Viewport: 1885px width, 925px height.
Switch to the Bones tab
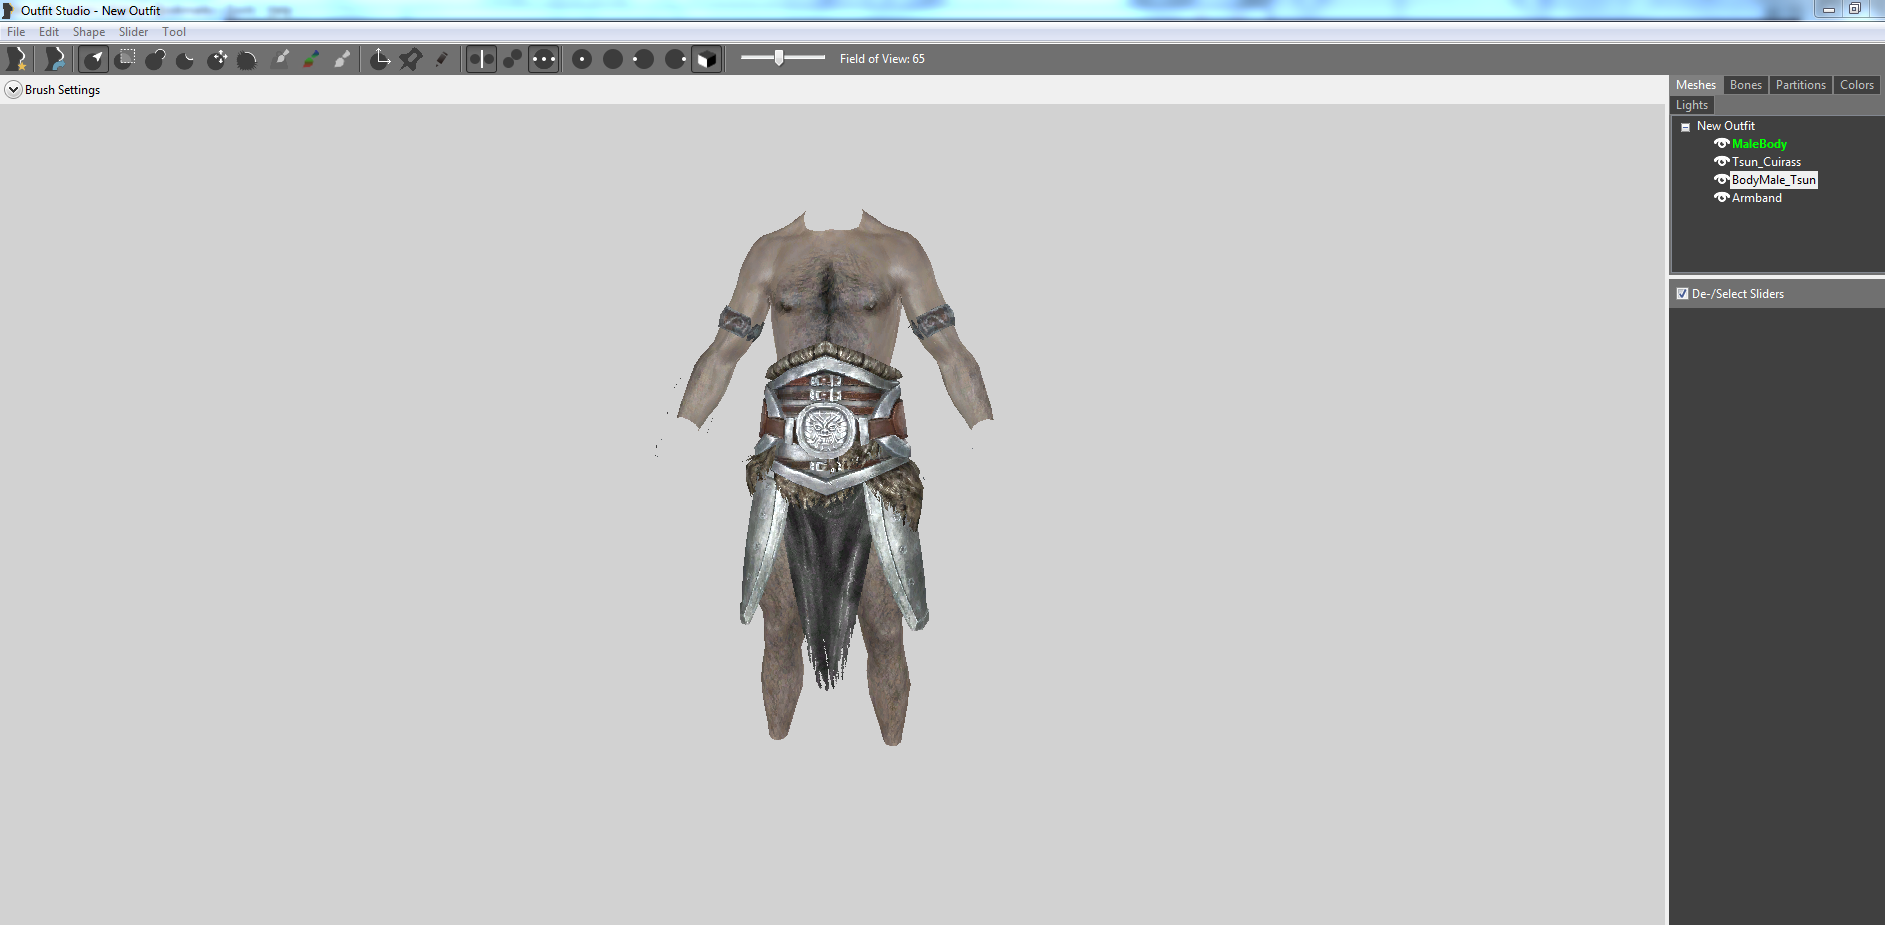pos(1746,85)
